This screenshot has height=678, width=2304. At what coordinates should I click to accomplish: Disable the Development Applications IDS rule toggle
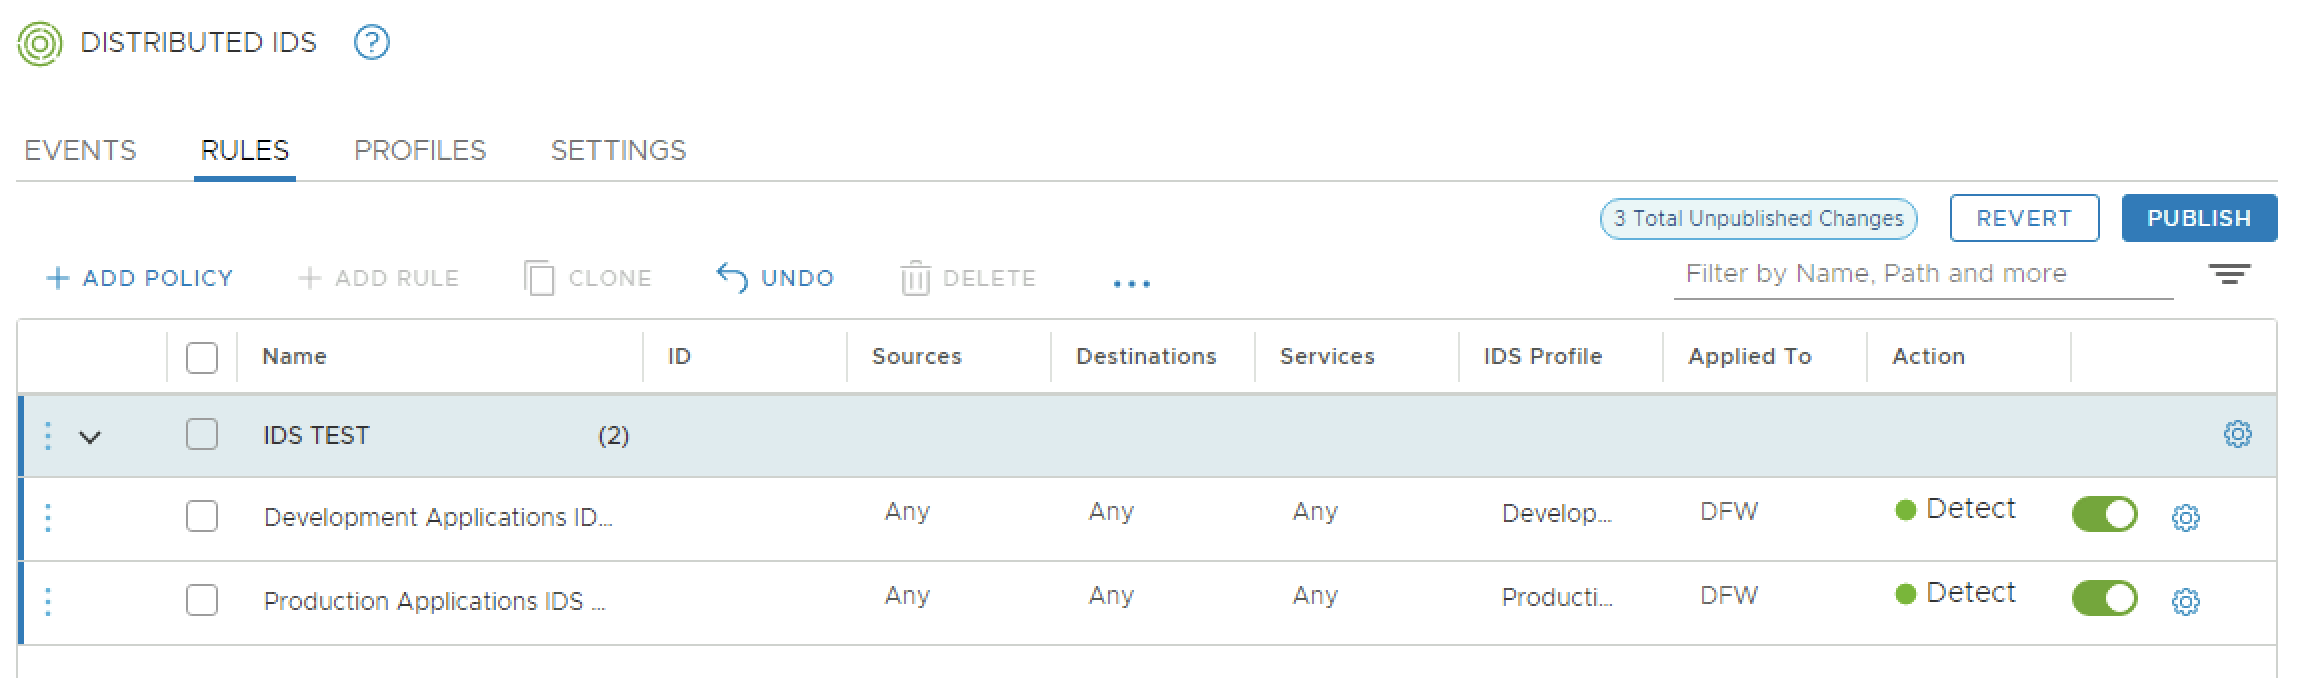point(2104,514)
